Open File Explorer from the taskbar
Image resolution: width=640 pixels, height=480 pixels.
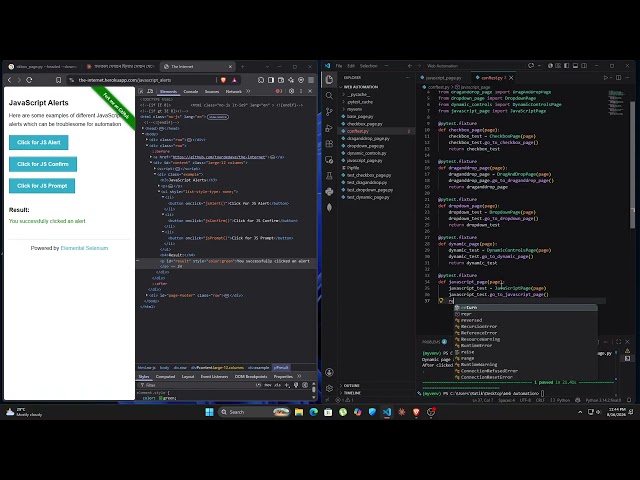point(299,412)
